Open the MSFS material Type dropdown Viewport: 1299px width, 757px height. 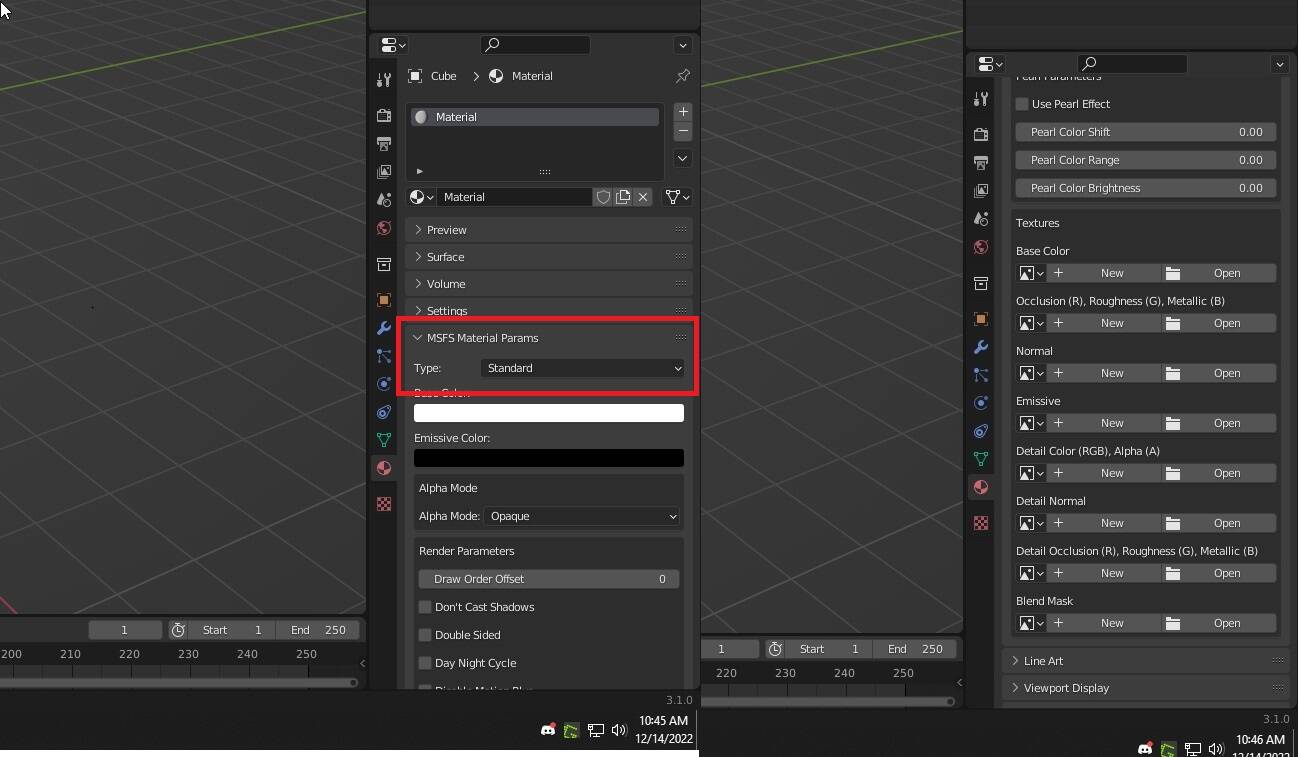pos(582,368)
